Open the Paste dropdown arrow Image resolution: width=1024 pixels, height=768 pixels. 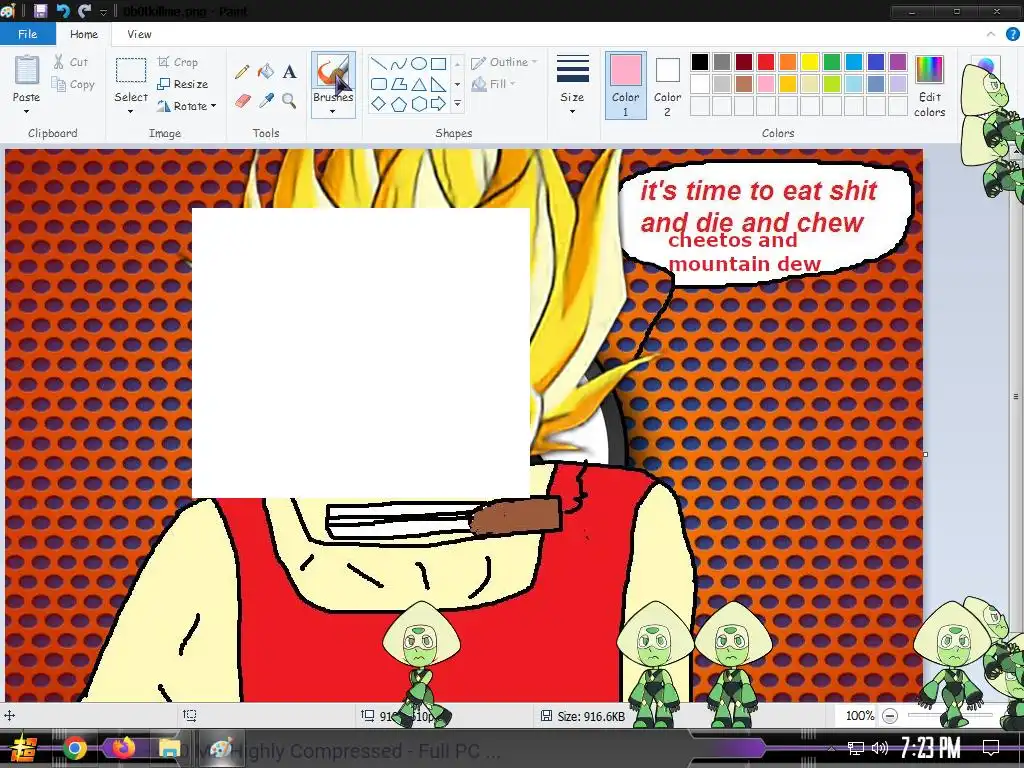(26, 112)
